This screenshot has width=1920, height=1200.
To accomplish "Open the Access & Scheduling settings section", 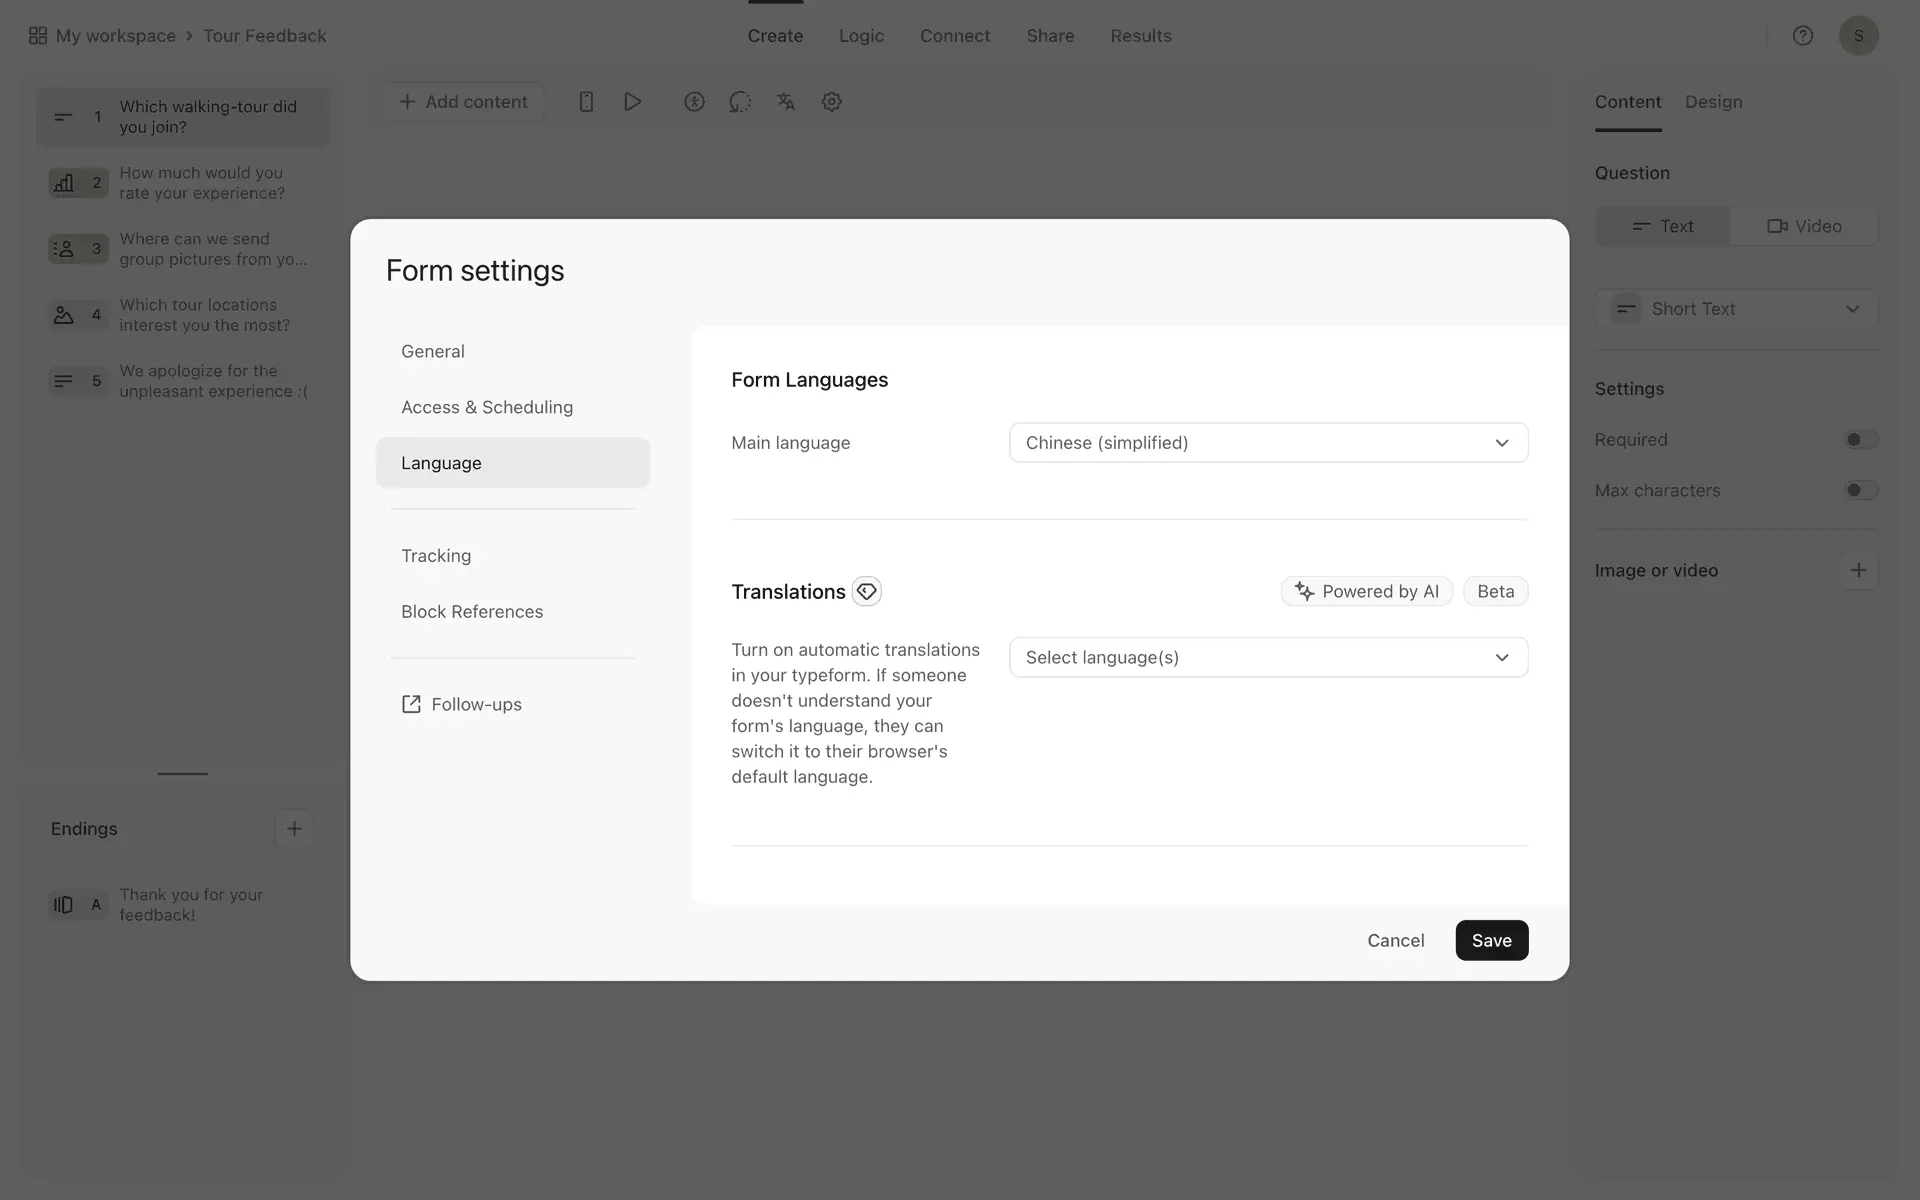I will 487,407.
